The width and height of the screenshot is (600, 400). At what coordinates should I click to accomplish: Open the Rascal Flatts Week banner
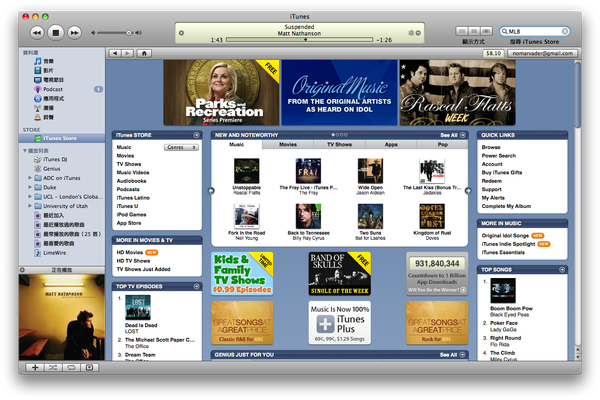[x=457, y=93]
